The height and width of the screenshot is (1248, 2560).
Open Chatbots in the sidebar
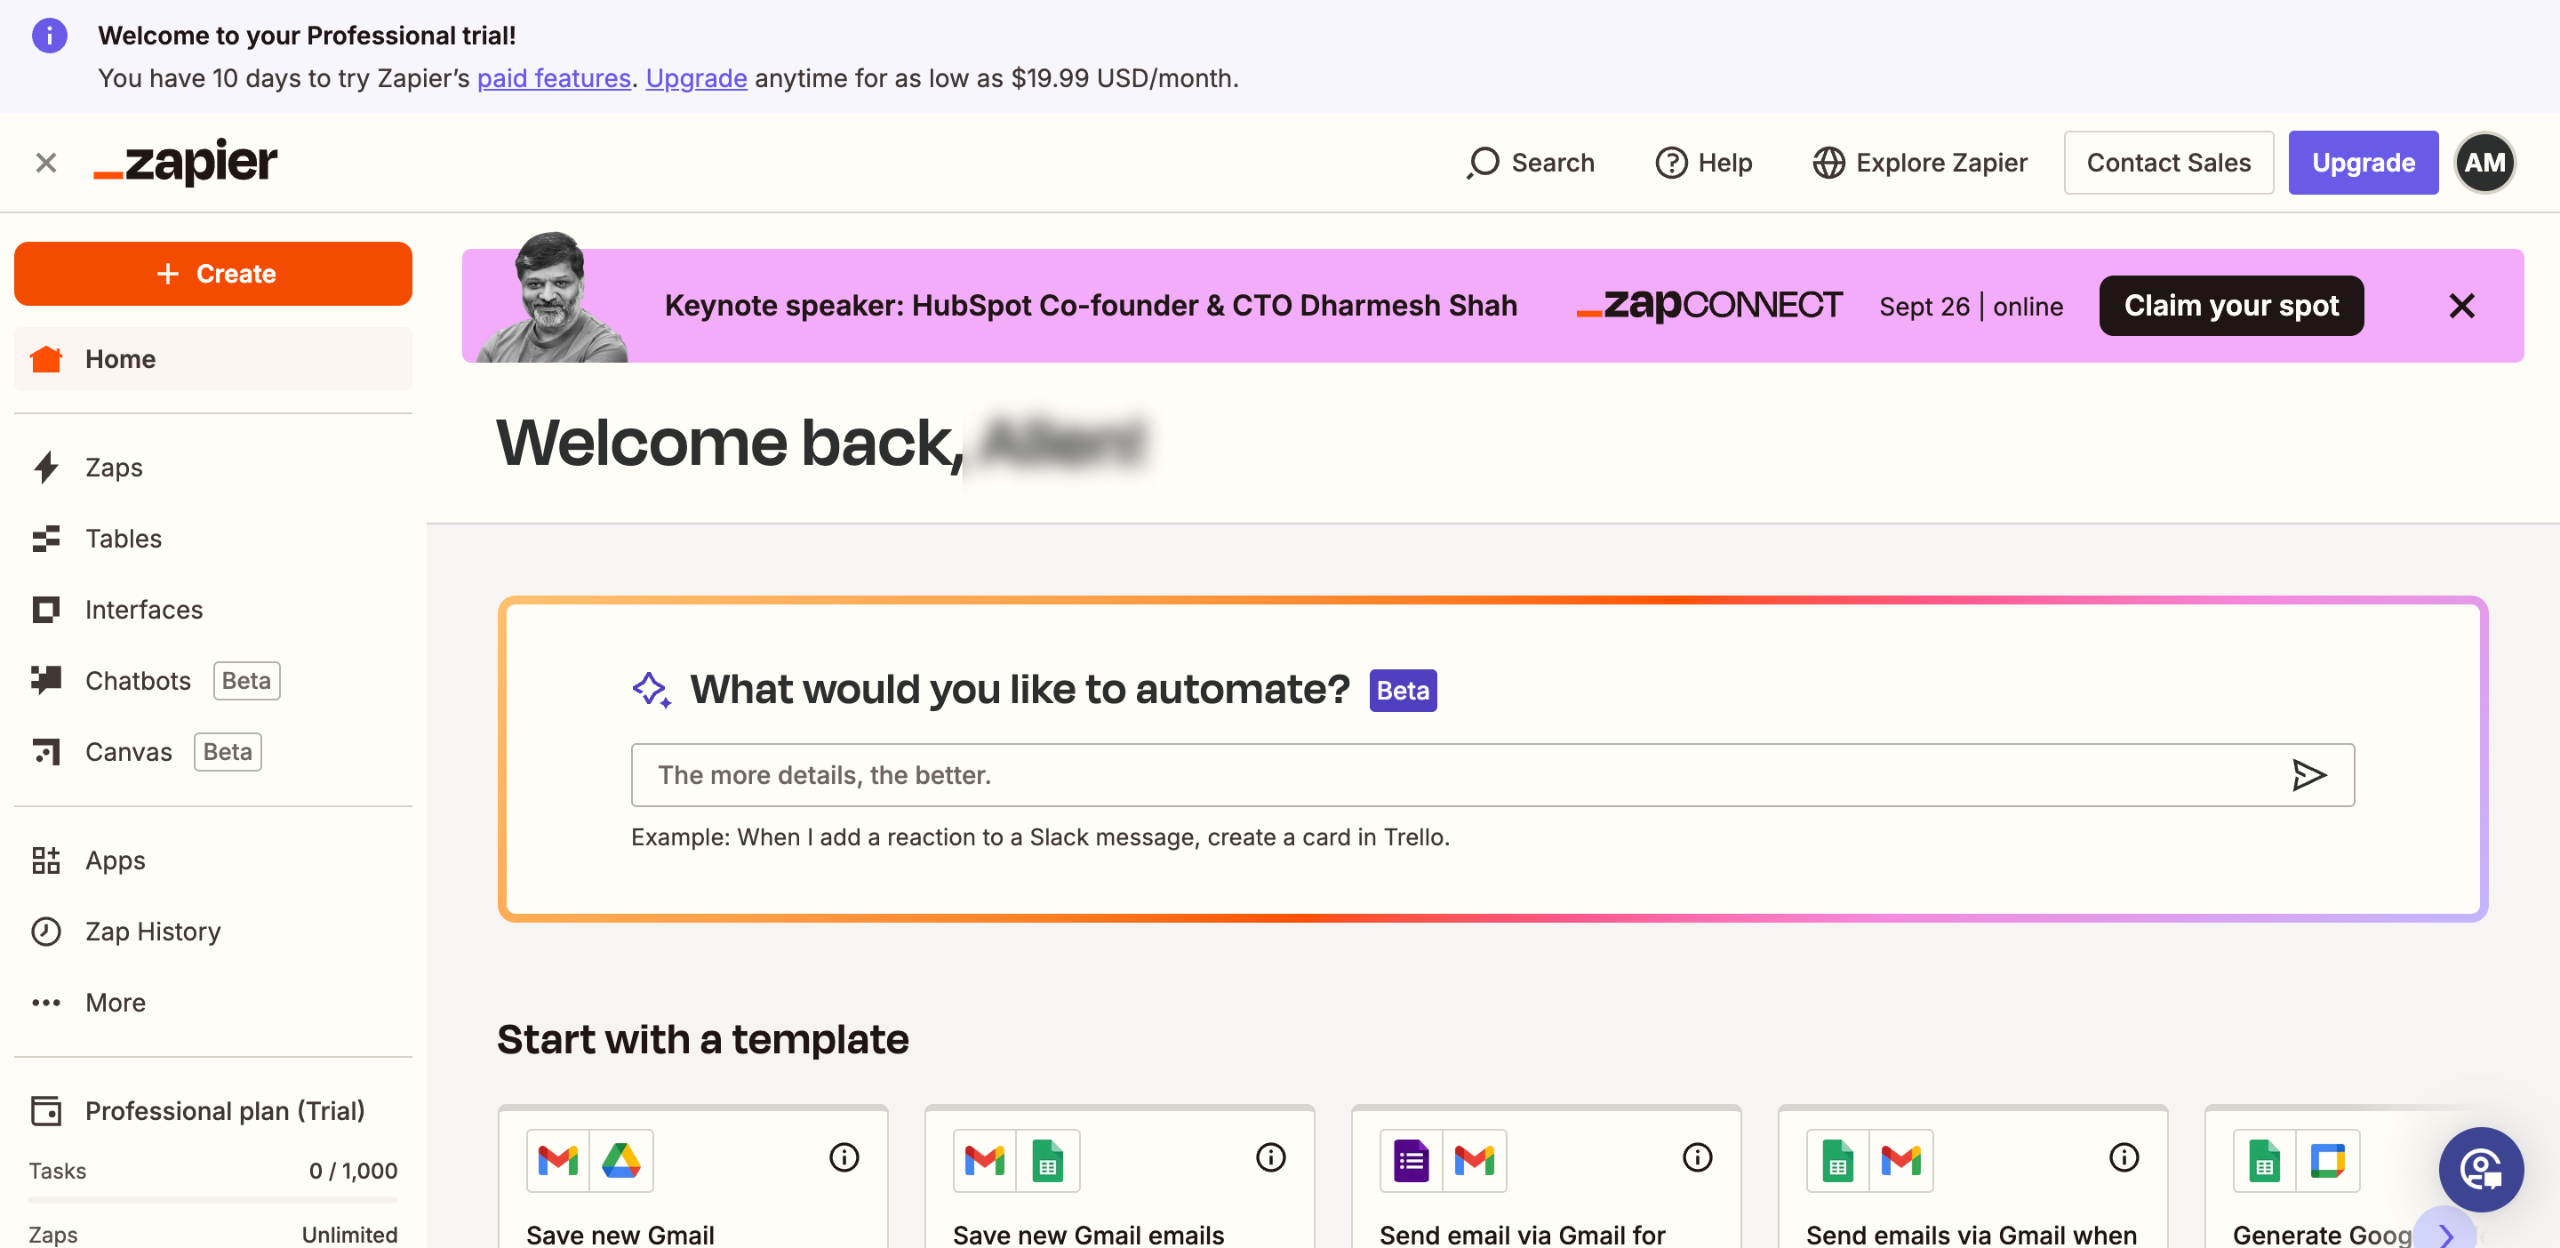138,680
